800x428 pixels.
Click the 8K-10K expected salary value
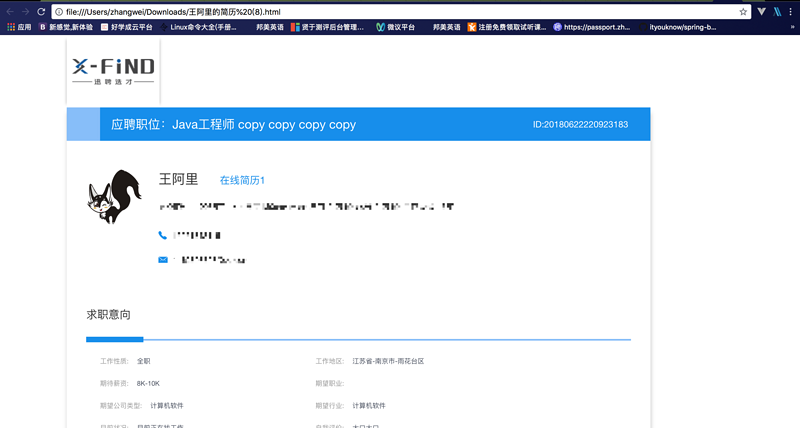(x=148, y=384)
